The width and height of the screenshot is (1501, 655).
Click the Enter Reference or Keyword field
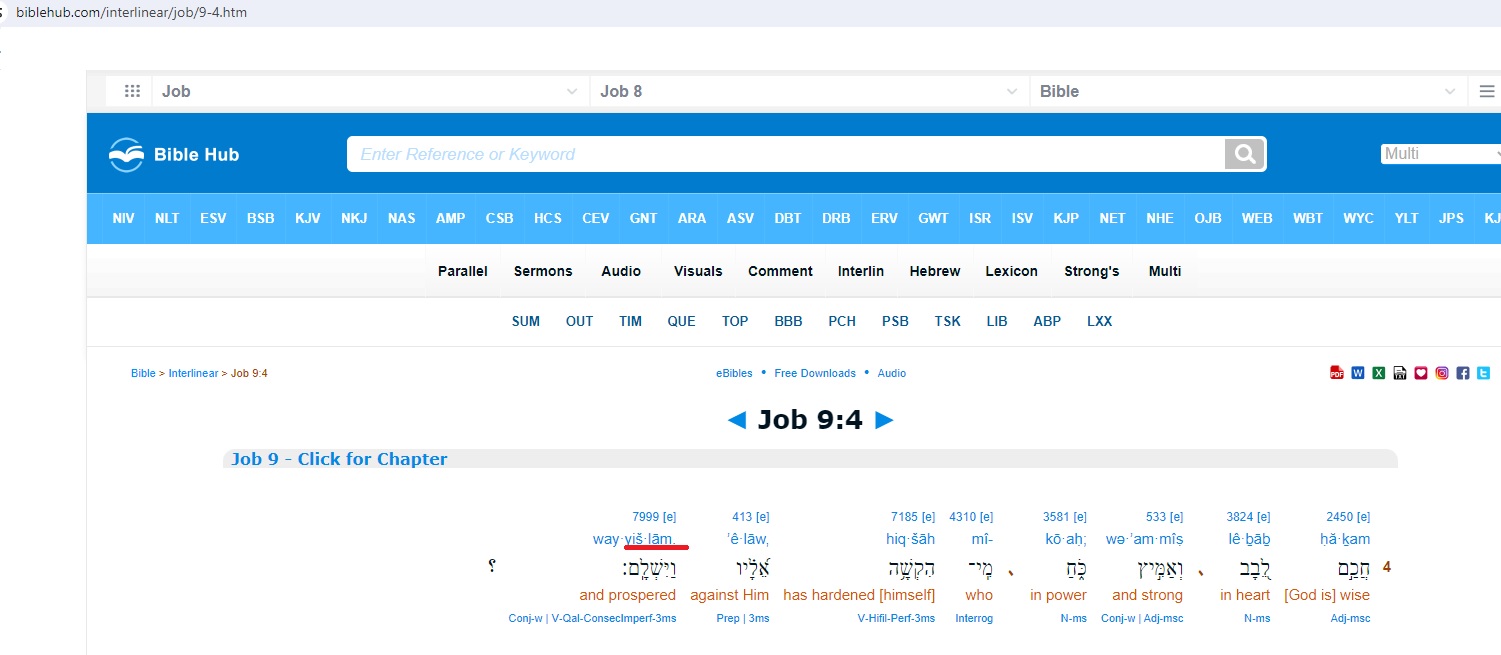click(785, 154)
